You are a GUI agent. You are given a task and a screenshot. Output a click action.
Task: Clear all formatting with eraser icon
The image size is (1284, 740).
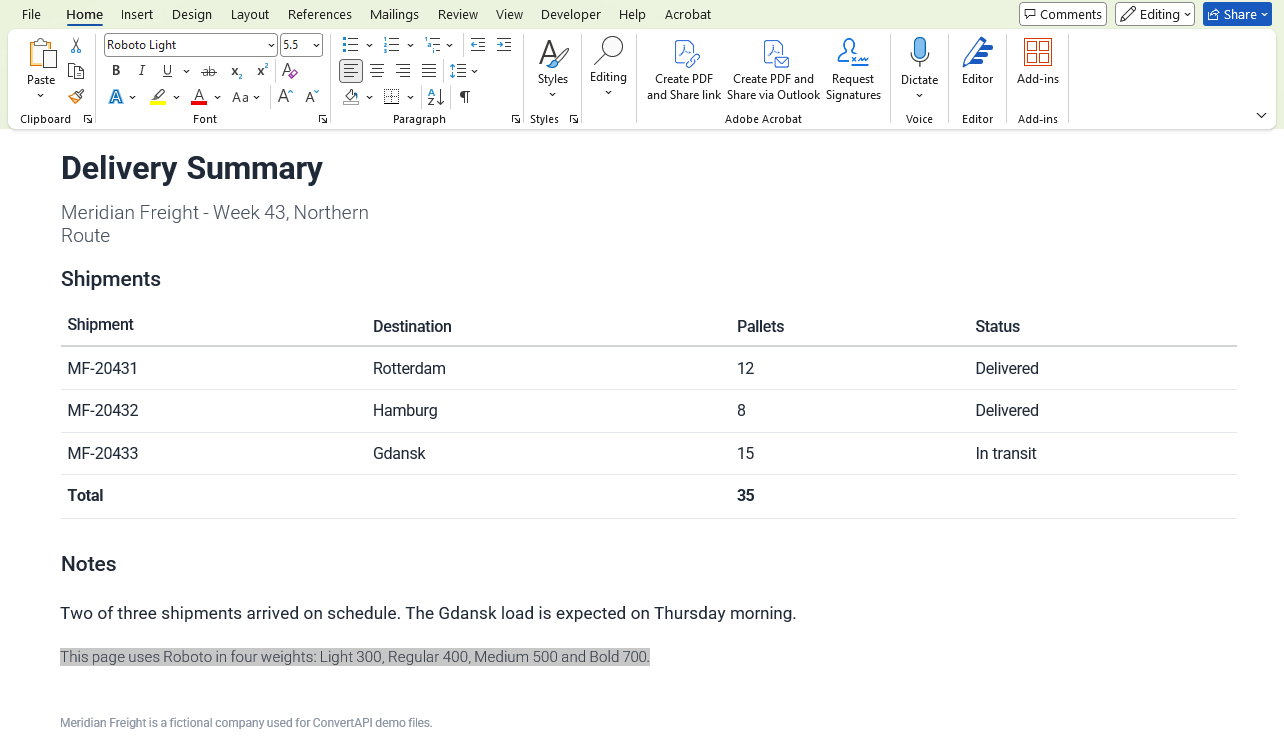(290, 71)
